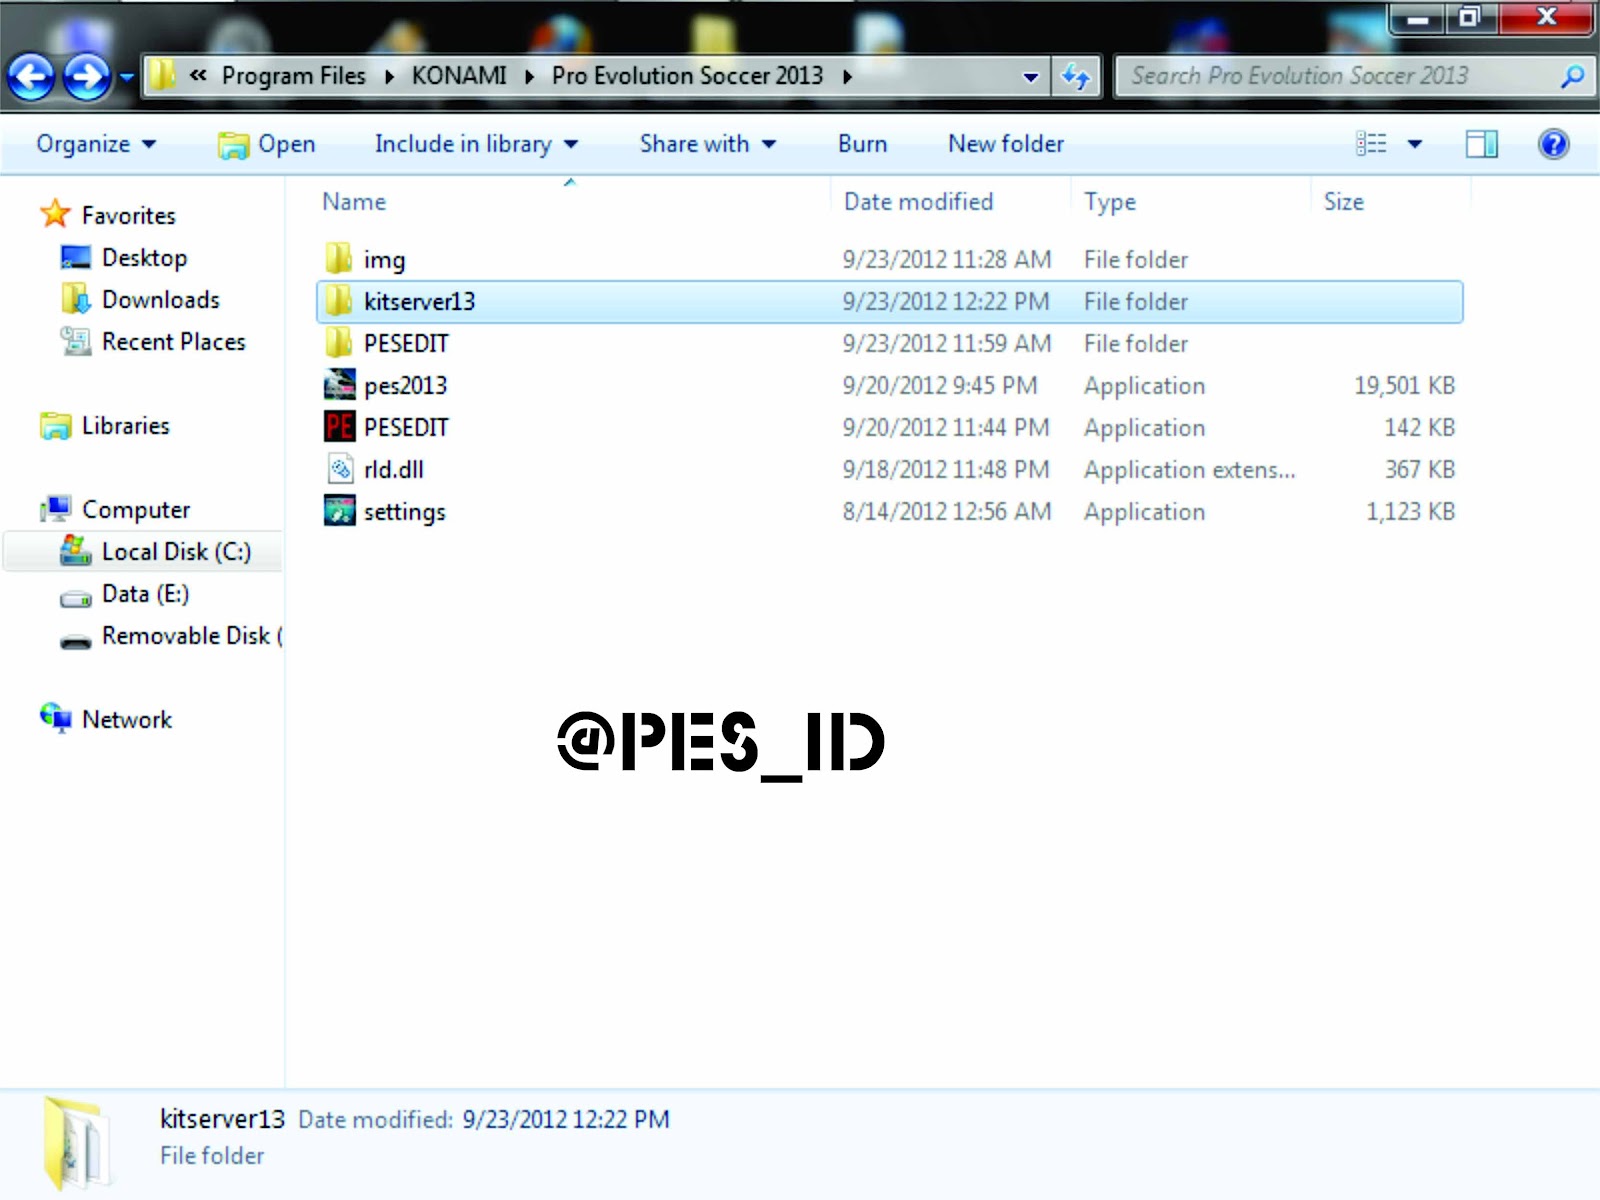Select the PESEDIT folder icon
Image resolution: width=1600 pixels, height=1200 pixels.
click(x=339, y=342)
